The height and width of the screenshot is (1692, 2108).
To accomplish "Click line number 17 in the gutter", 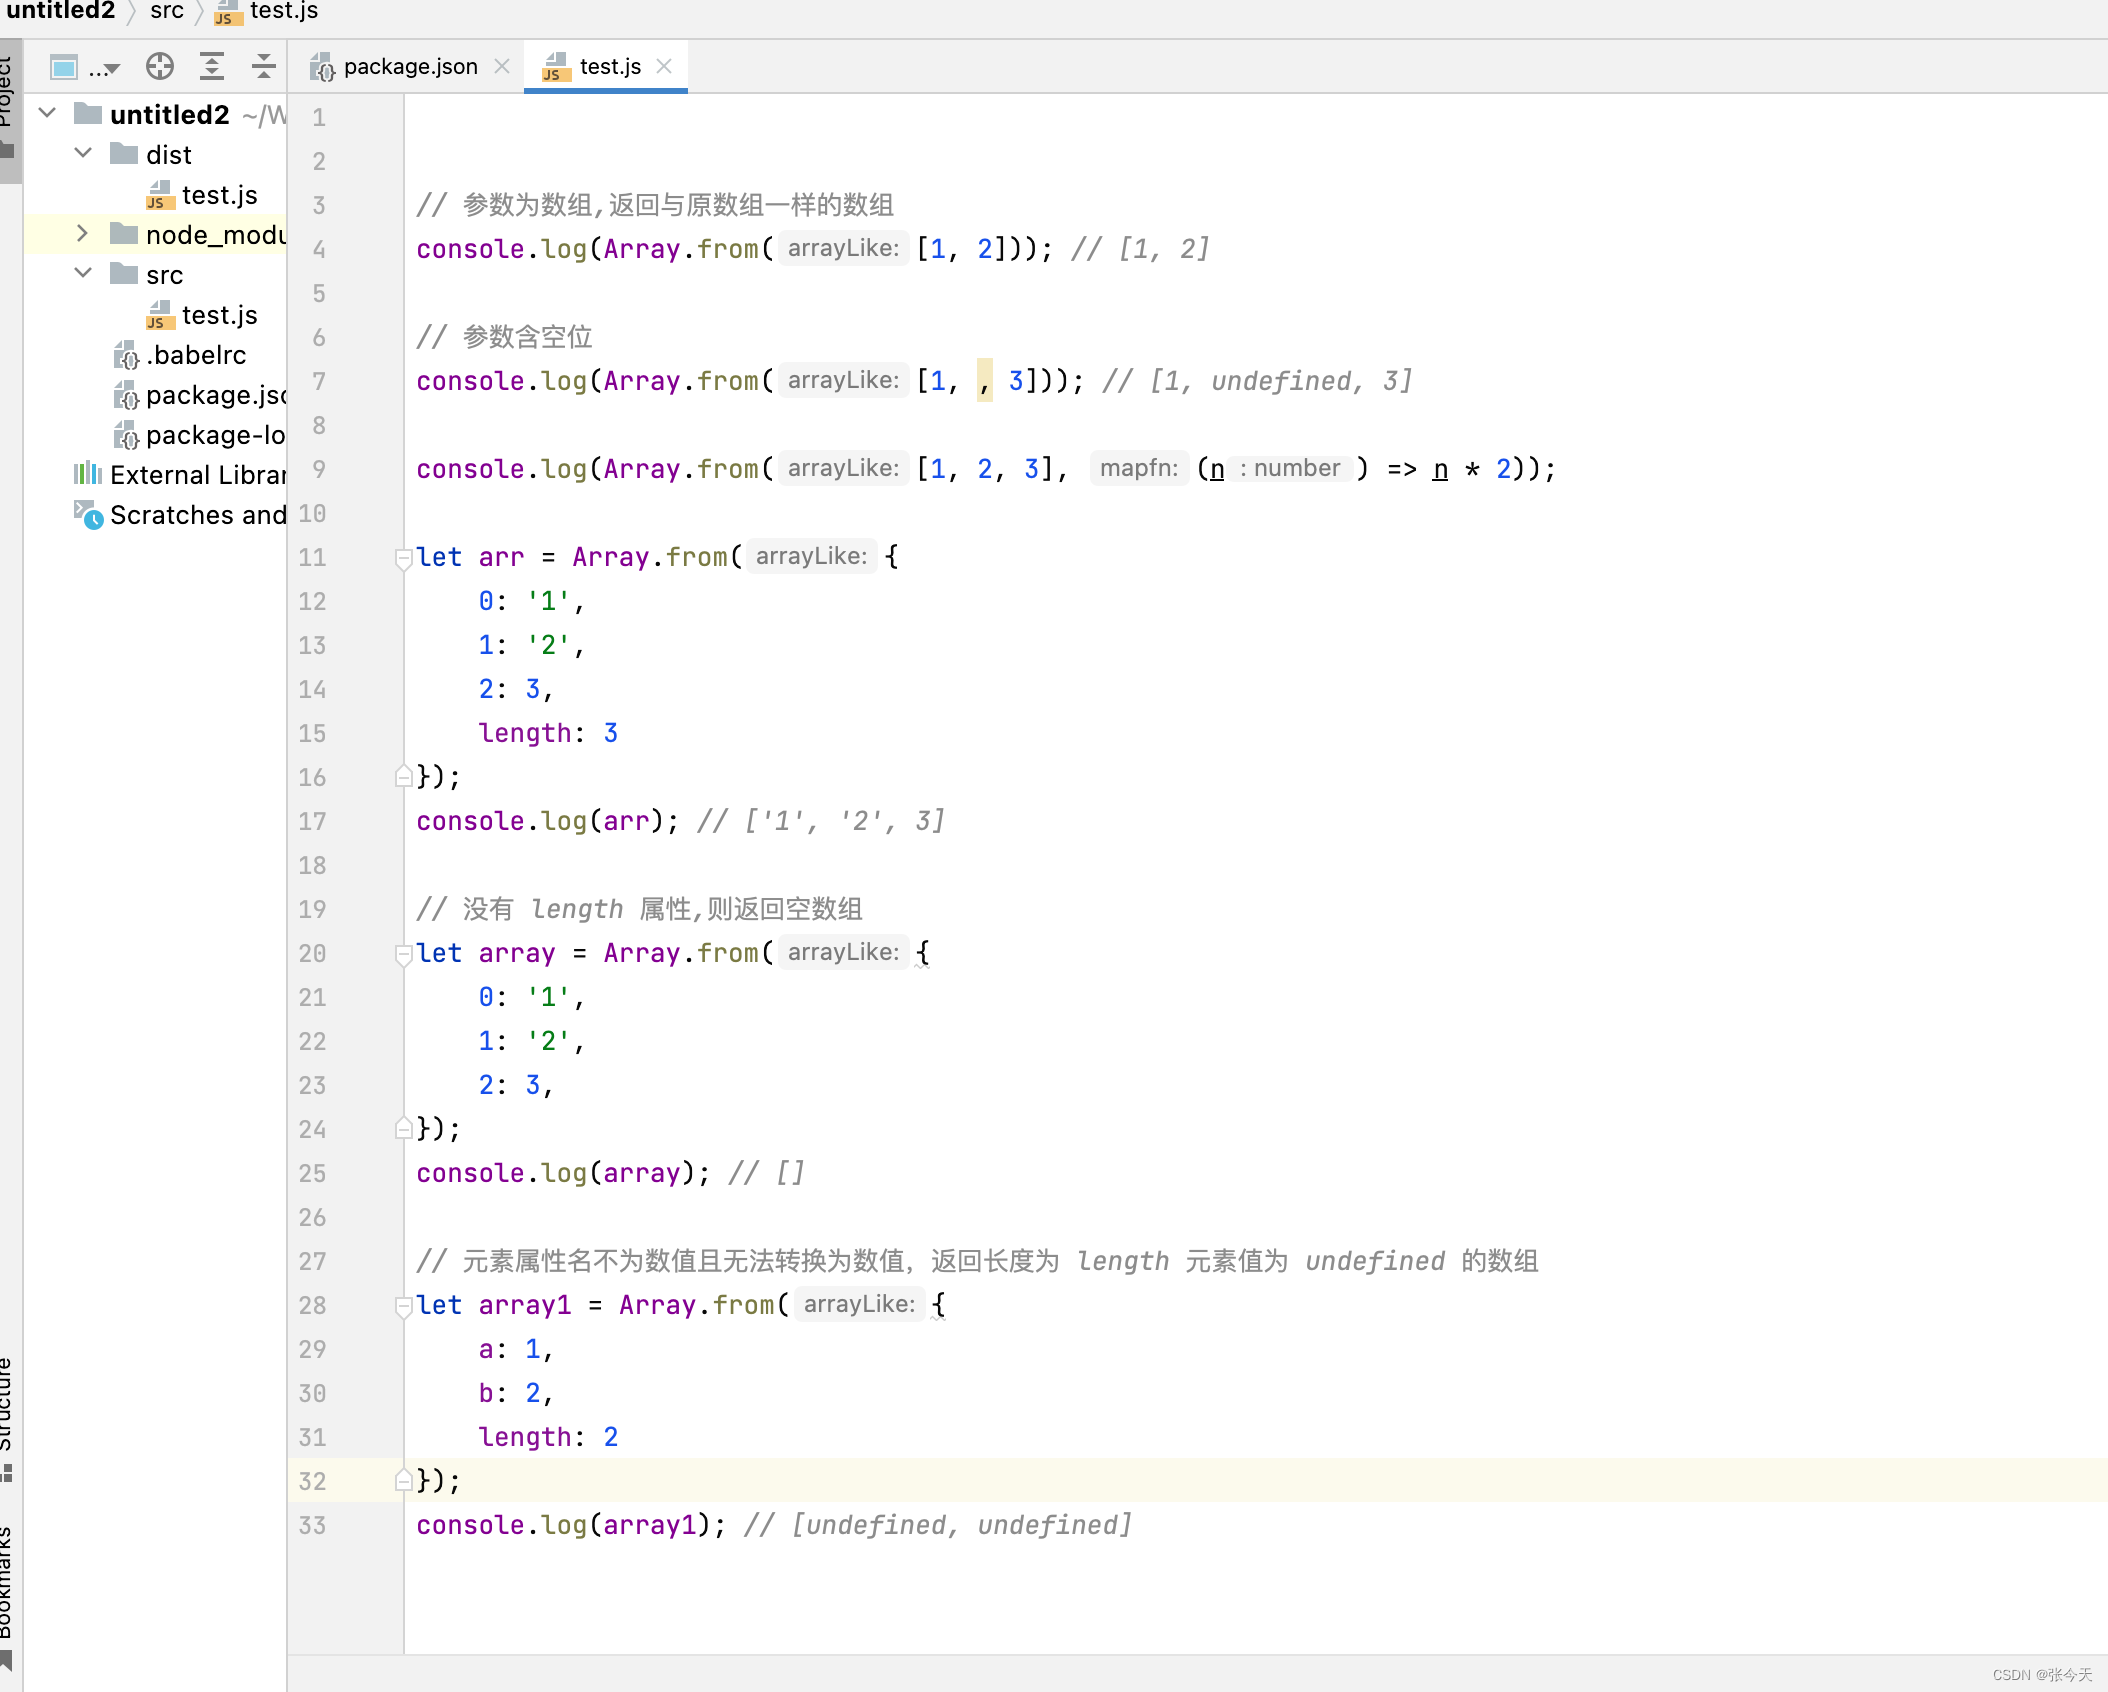I will pos(312,821).
